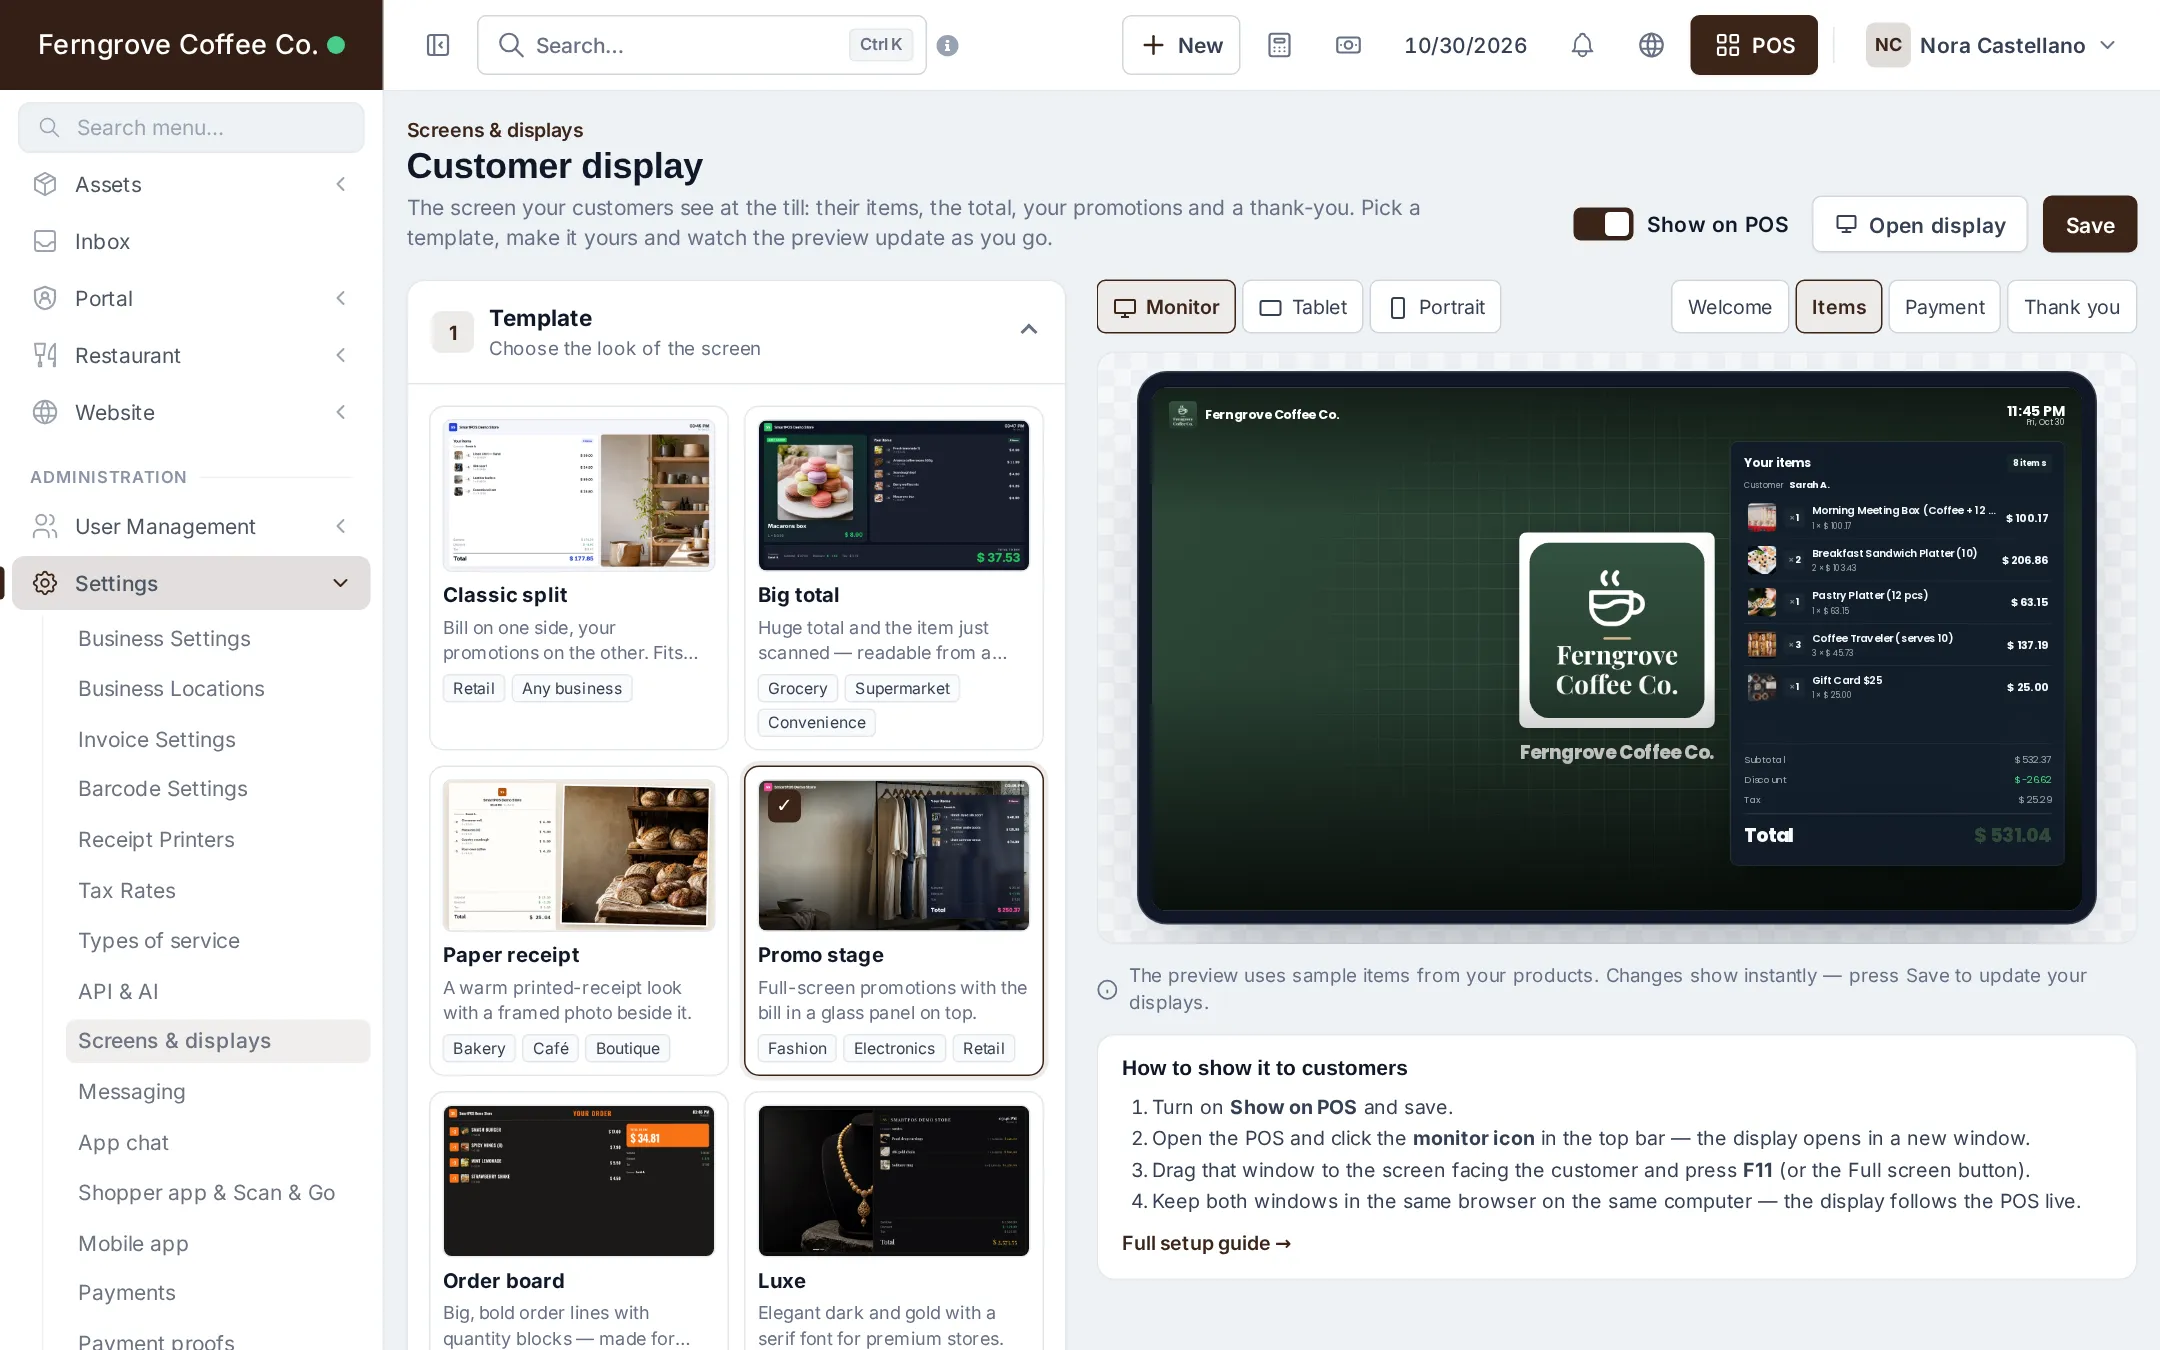This screenshot has height=1350, width=2160.
Task: Click the globe language icon
Action: coord(1651,45)
